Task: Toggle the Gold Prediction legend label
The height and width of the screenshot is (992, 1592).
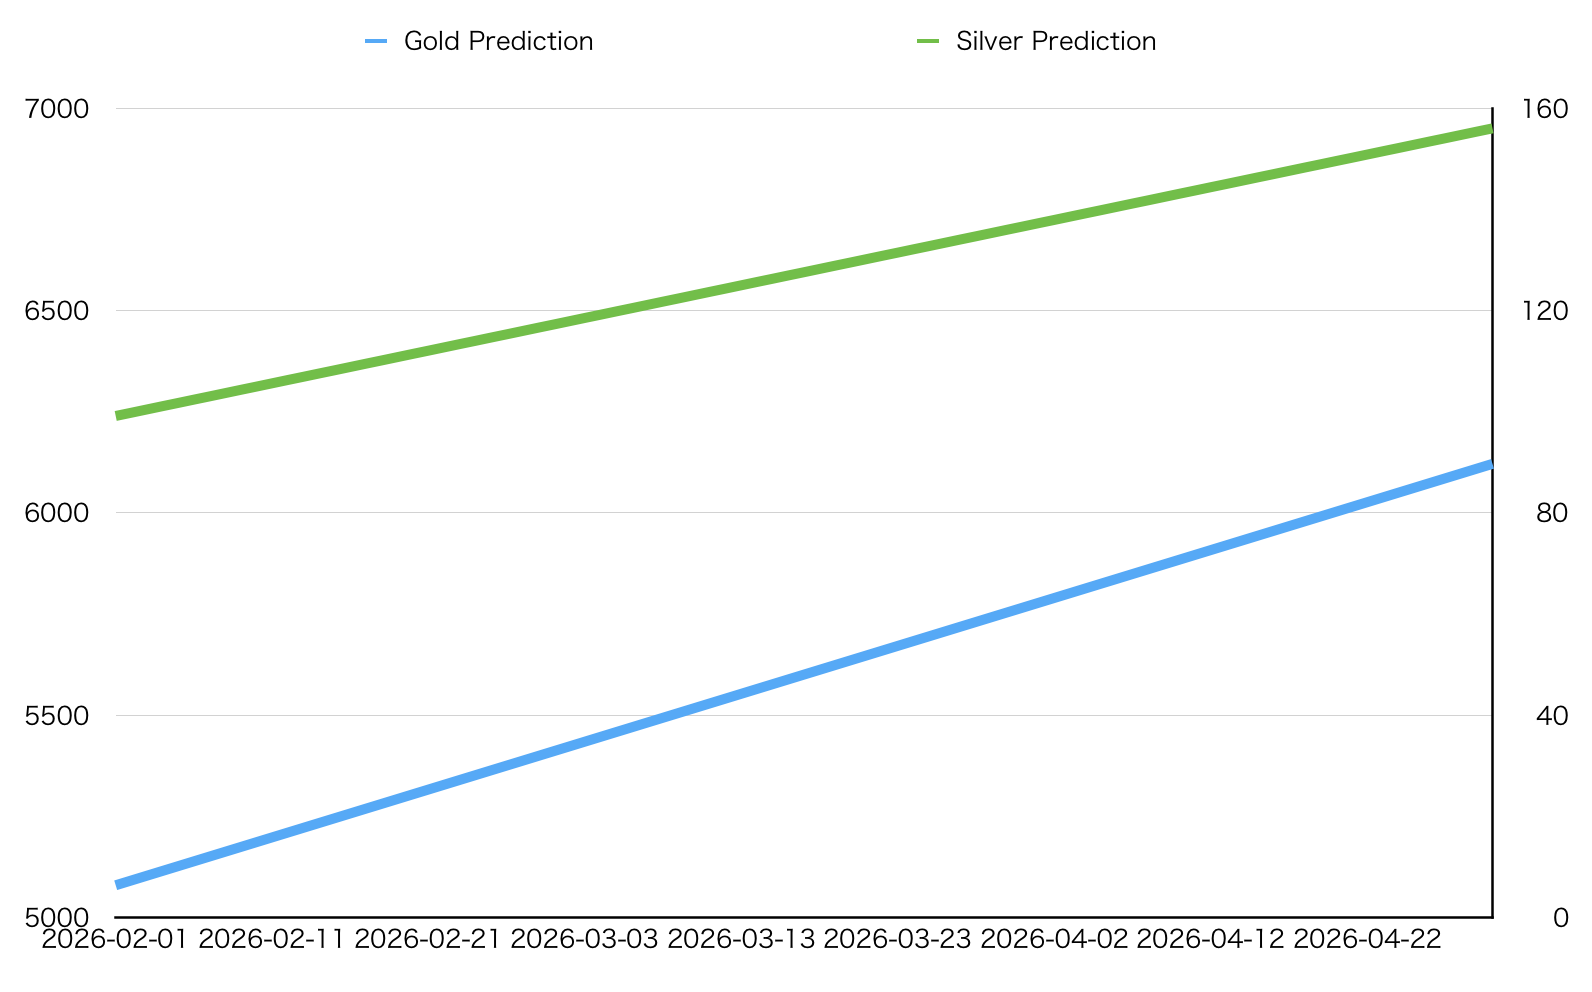Action: (498, 41)
